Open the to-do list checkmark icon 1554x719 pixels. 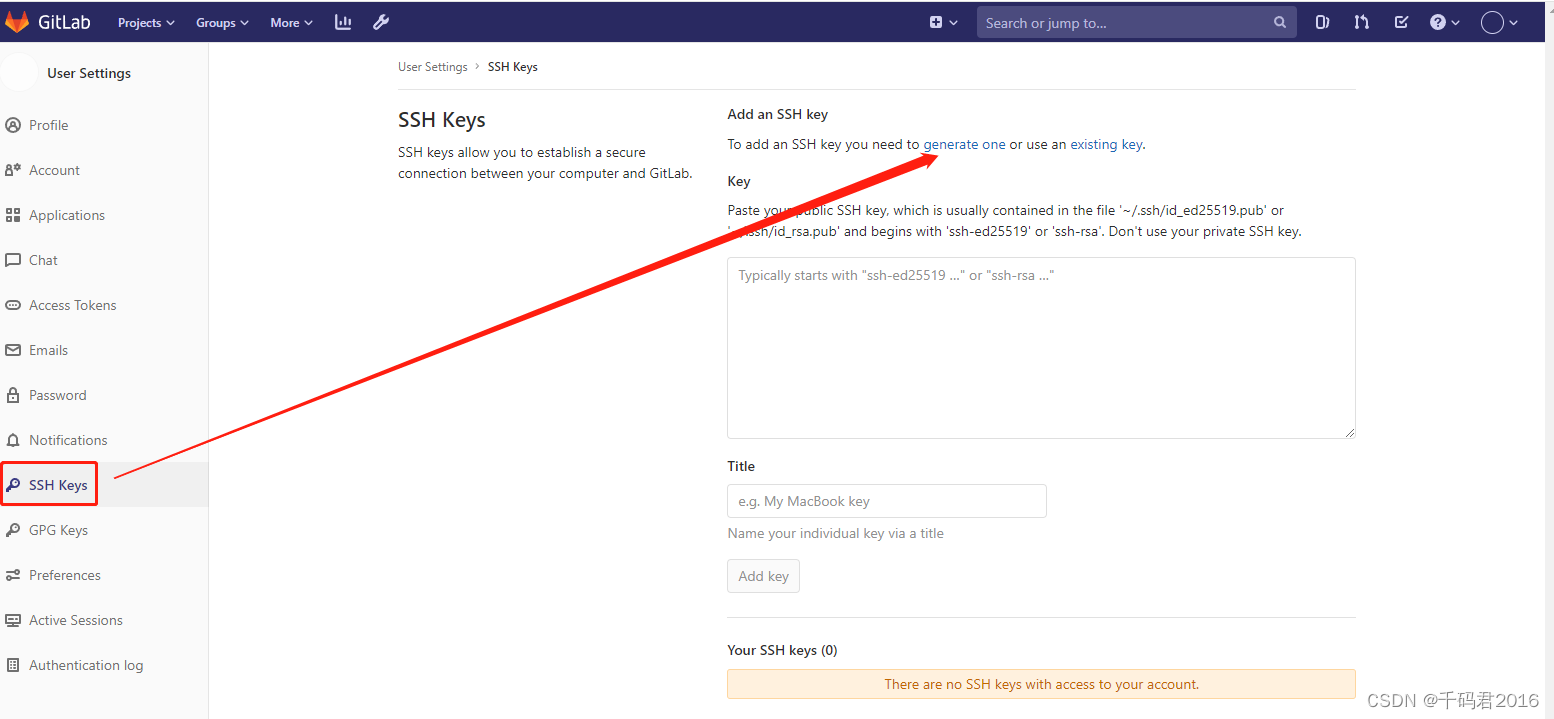[1400, 21]
